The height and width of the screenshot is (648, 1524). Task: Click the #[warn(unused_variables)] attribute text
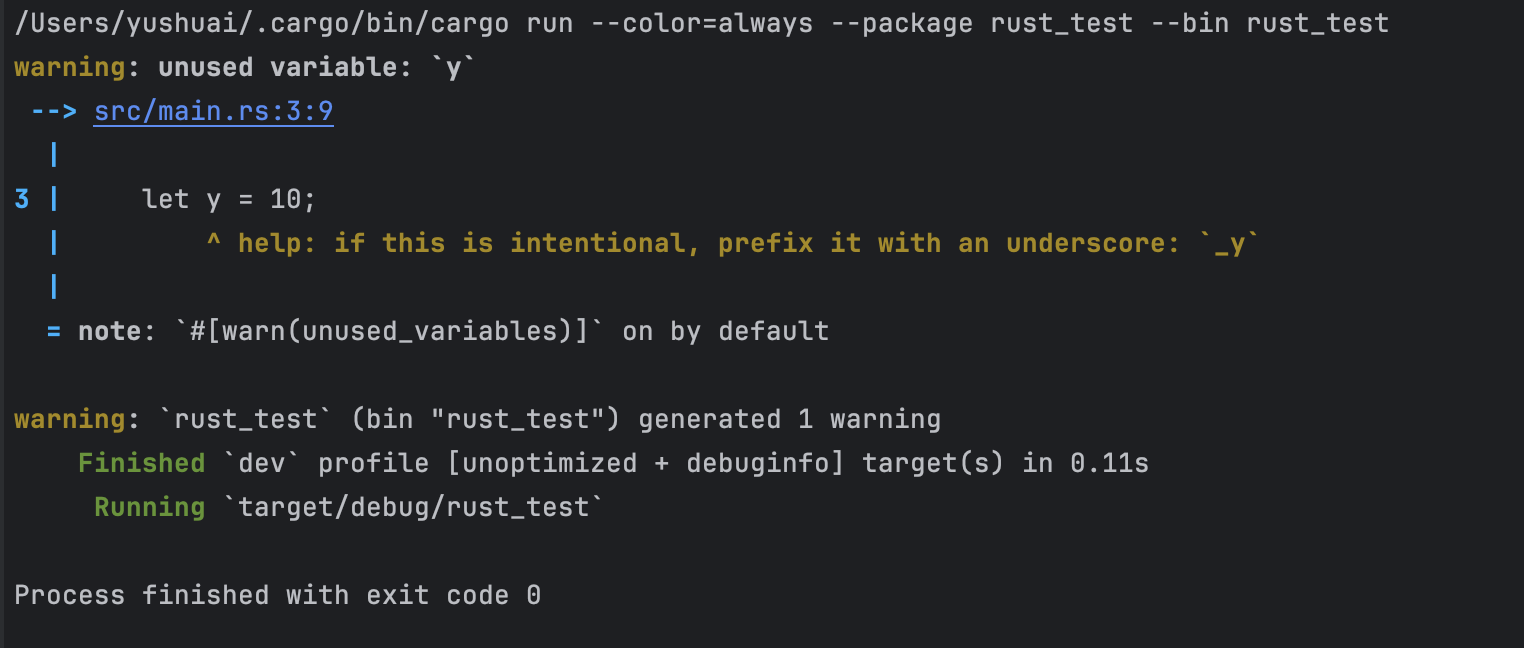[x=397, y=331]
